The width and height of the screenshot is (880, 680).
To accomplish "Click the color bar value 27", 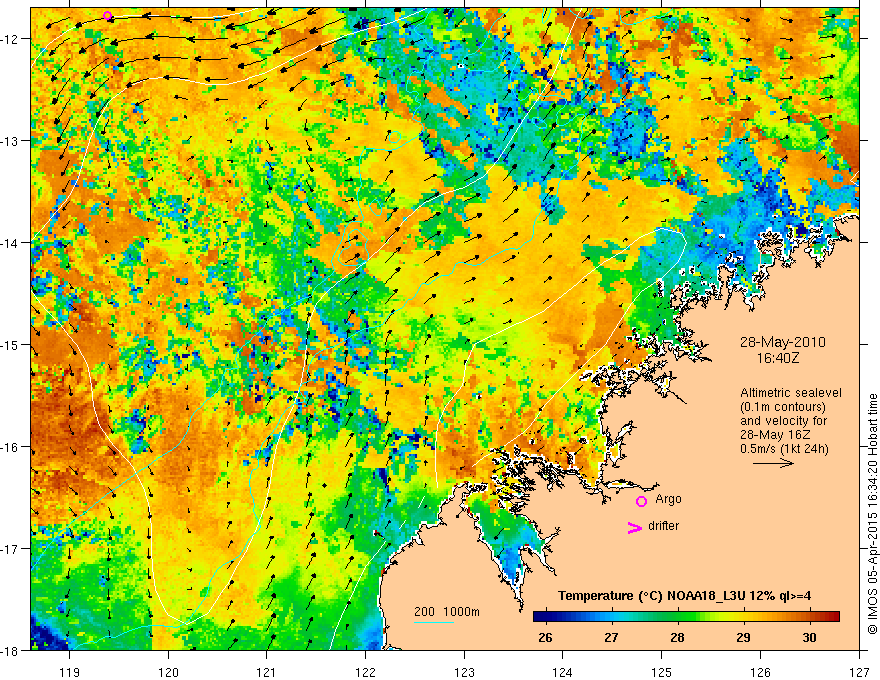I will pyautogui.click(x=611, y=638).
